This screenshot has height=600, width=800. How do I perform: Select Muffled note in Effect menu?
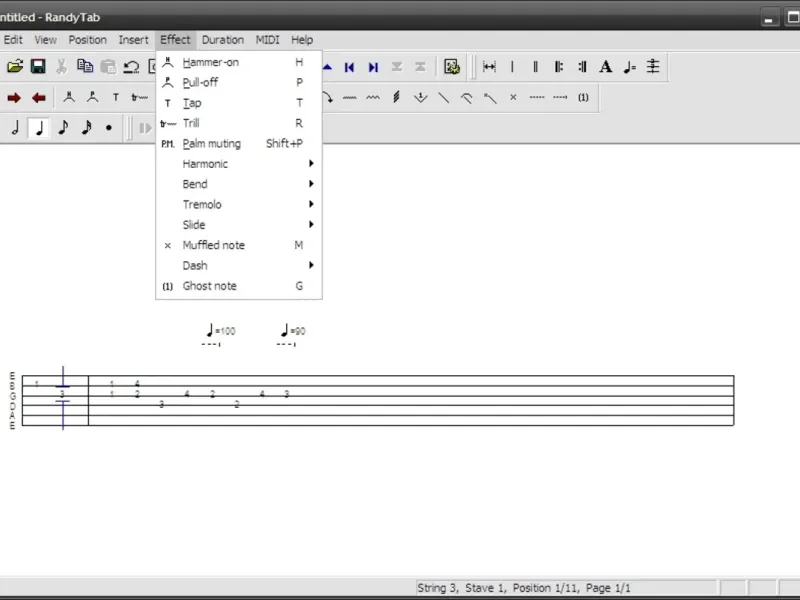pos(239,245)
